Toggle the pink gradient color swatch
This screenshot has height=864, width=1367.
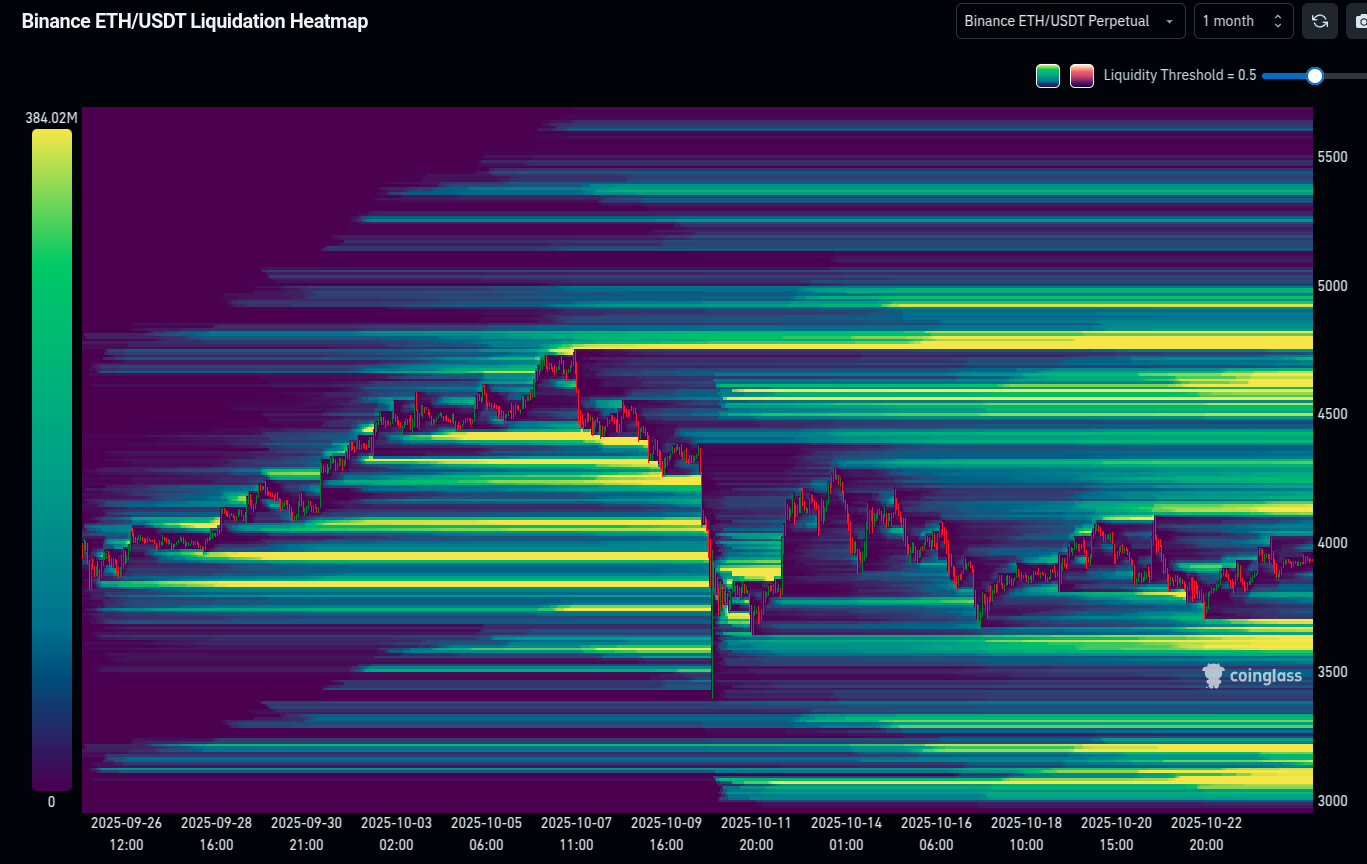(1081, 76)
